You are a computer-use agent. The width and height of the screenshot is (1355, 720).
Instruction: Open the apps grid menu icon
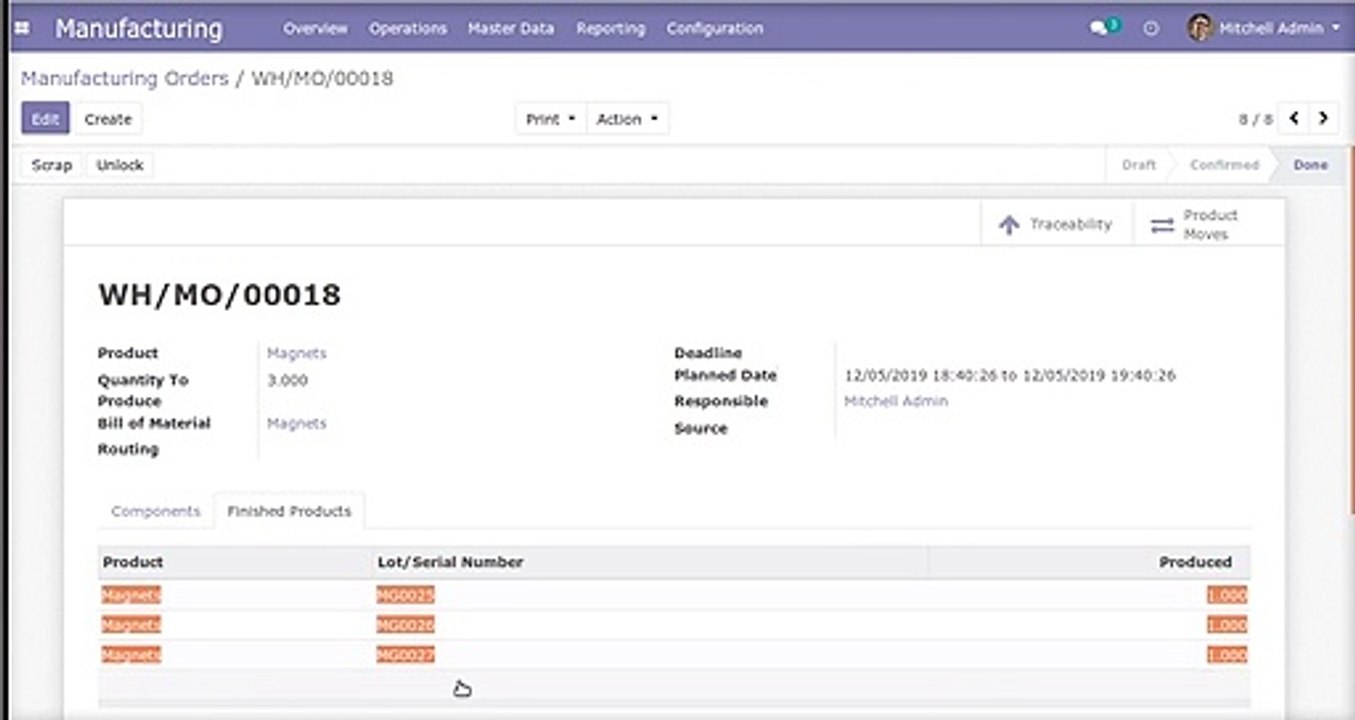click(x=21, y=29)
